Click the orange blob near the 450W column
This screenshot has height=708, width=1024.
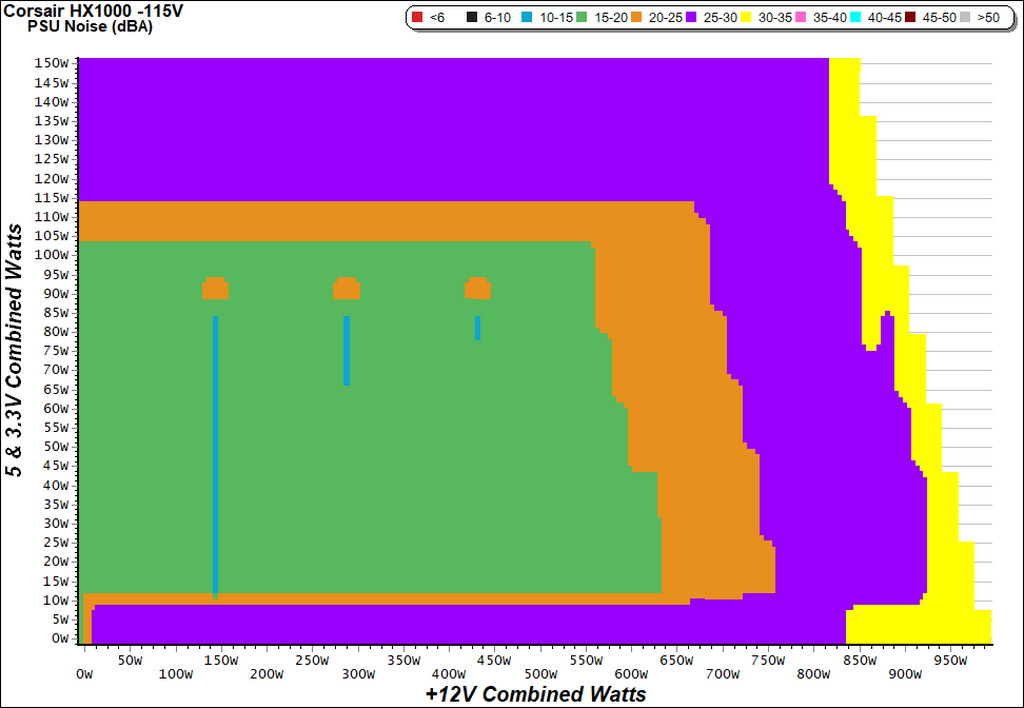tap(478, 289)
